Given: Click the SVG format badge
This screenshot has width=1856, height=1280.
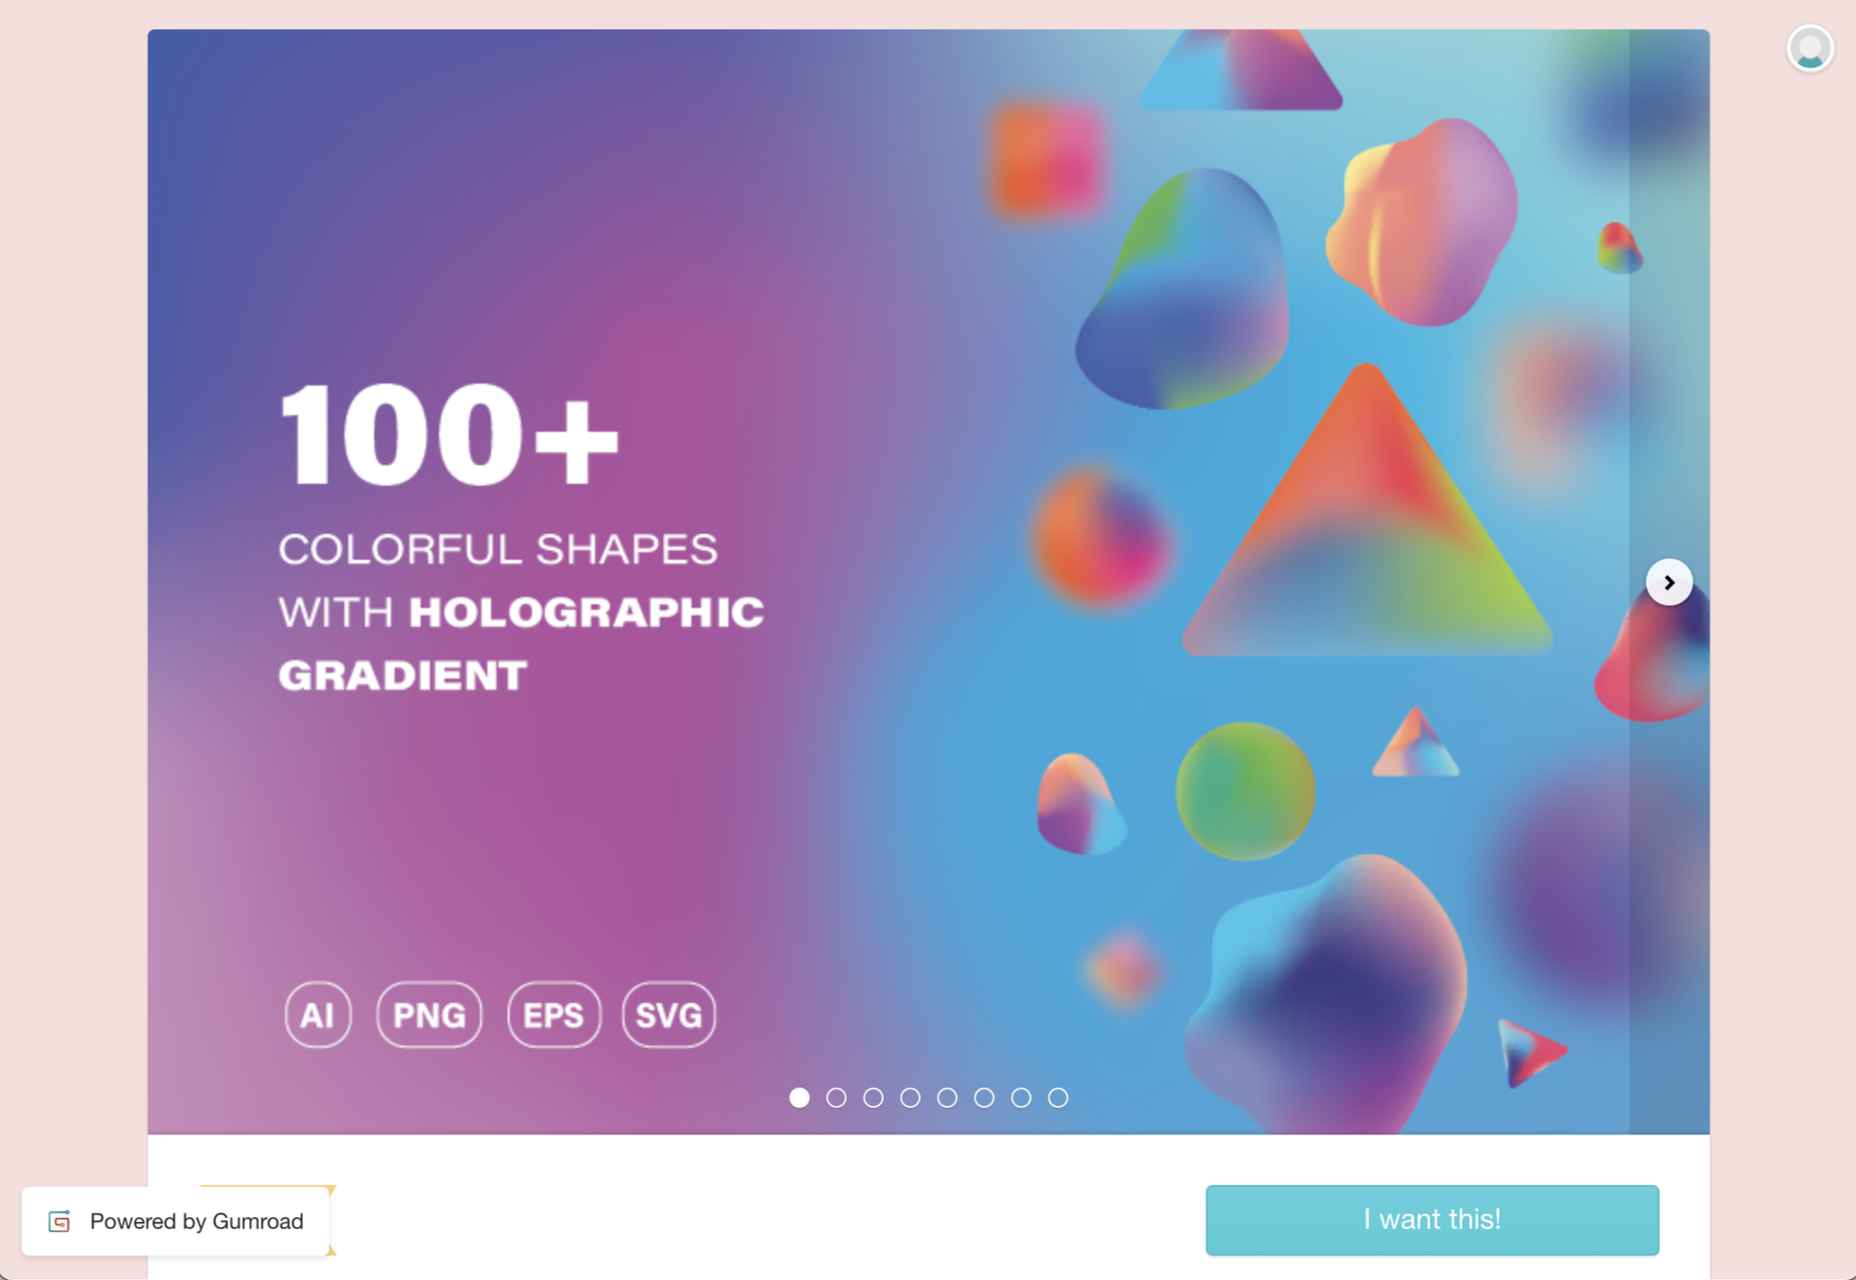Looking at the screenshot, I should 669,1015.
